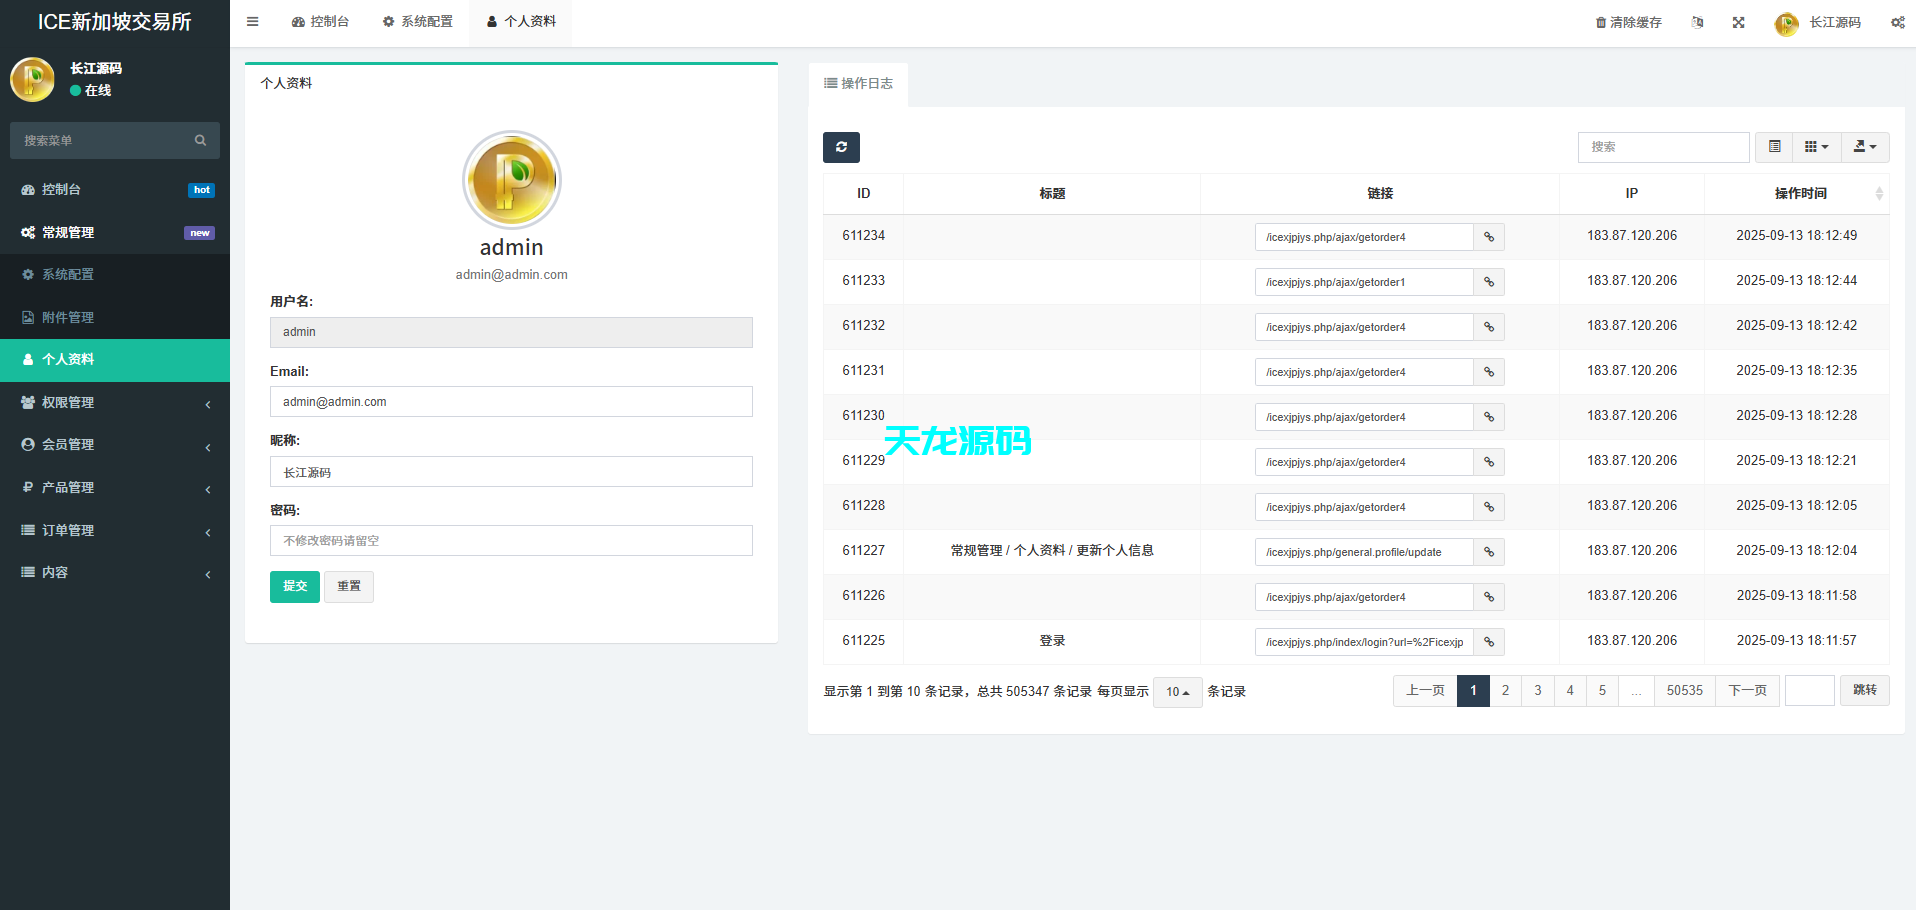Click the fullscreen expand icon in top bar
This screenshot has height=910, width=1916.
[1738, 21]
